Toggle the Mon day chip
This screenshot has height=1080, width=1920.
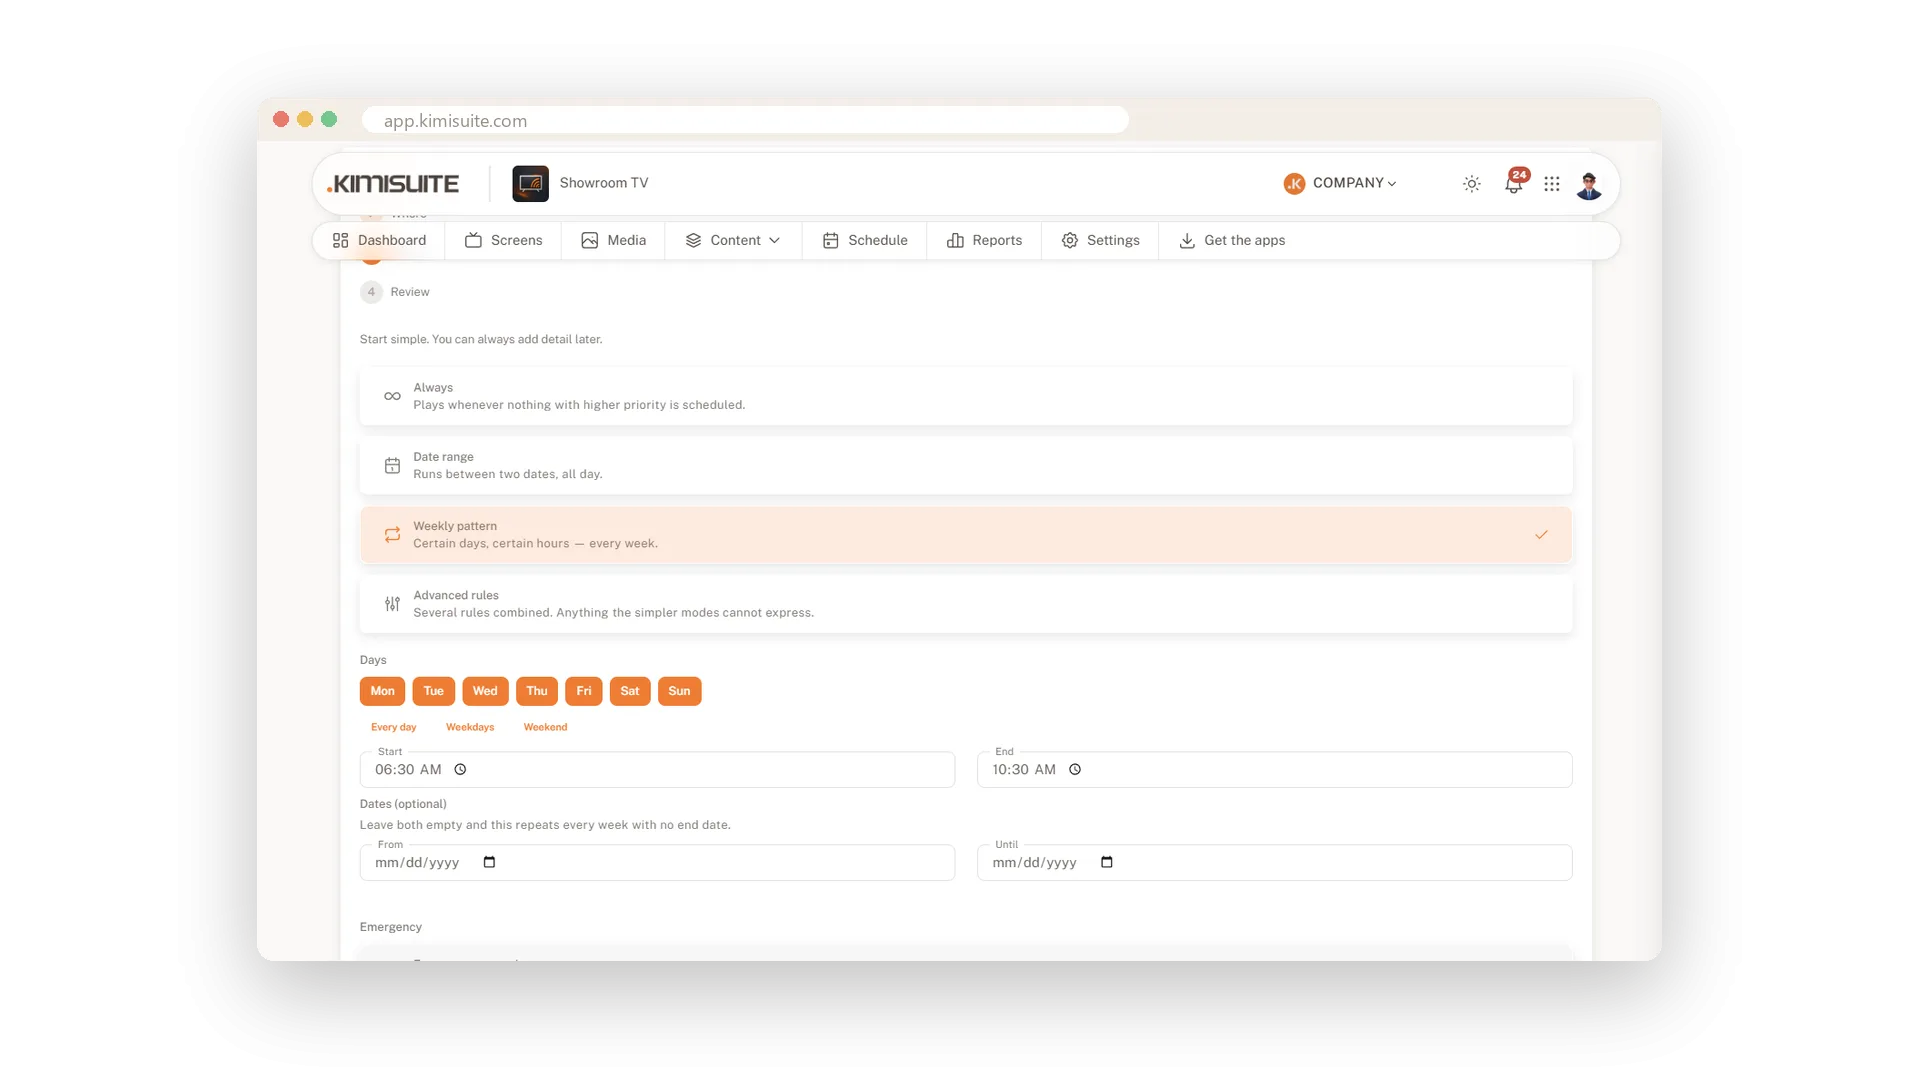382,691
